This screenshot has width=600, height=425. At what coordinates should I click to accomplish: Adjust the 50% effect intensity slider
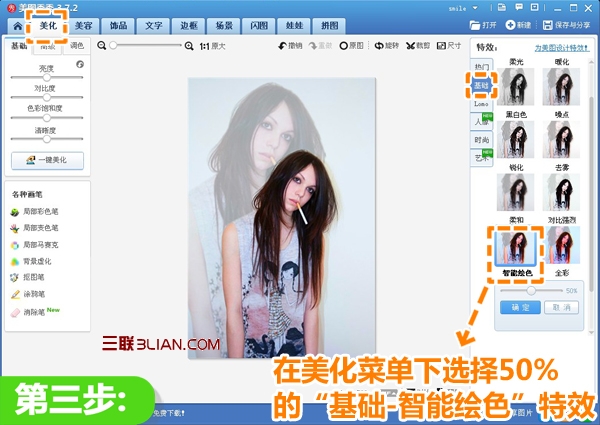(531, 291)
